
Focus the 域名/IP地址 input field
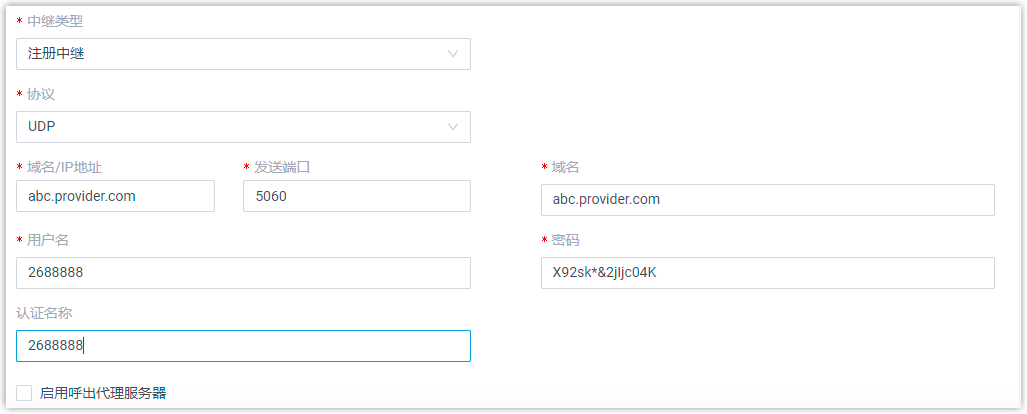click(116, 196)
